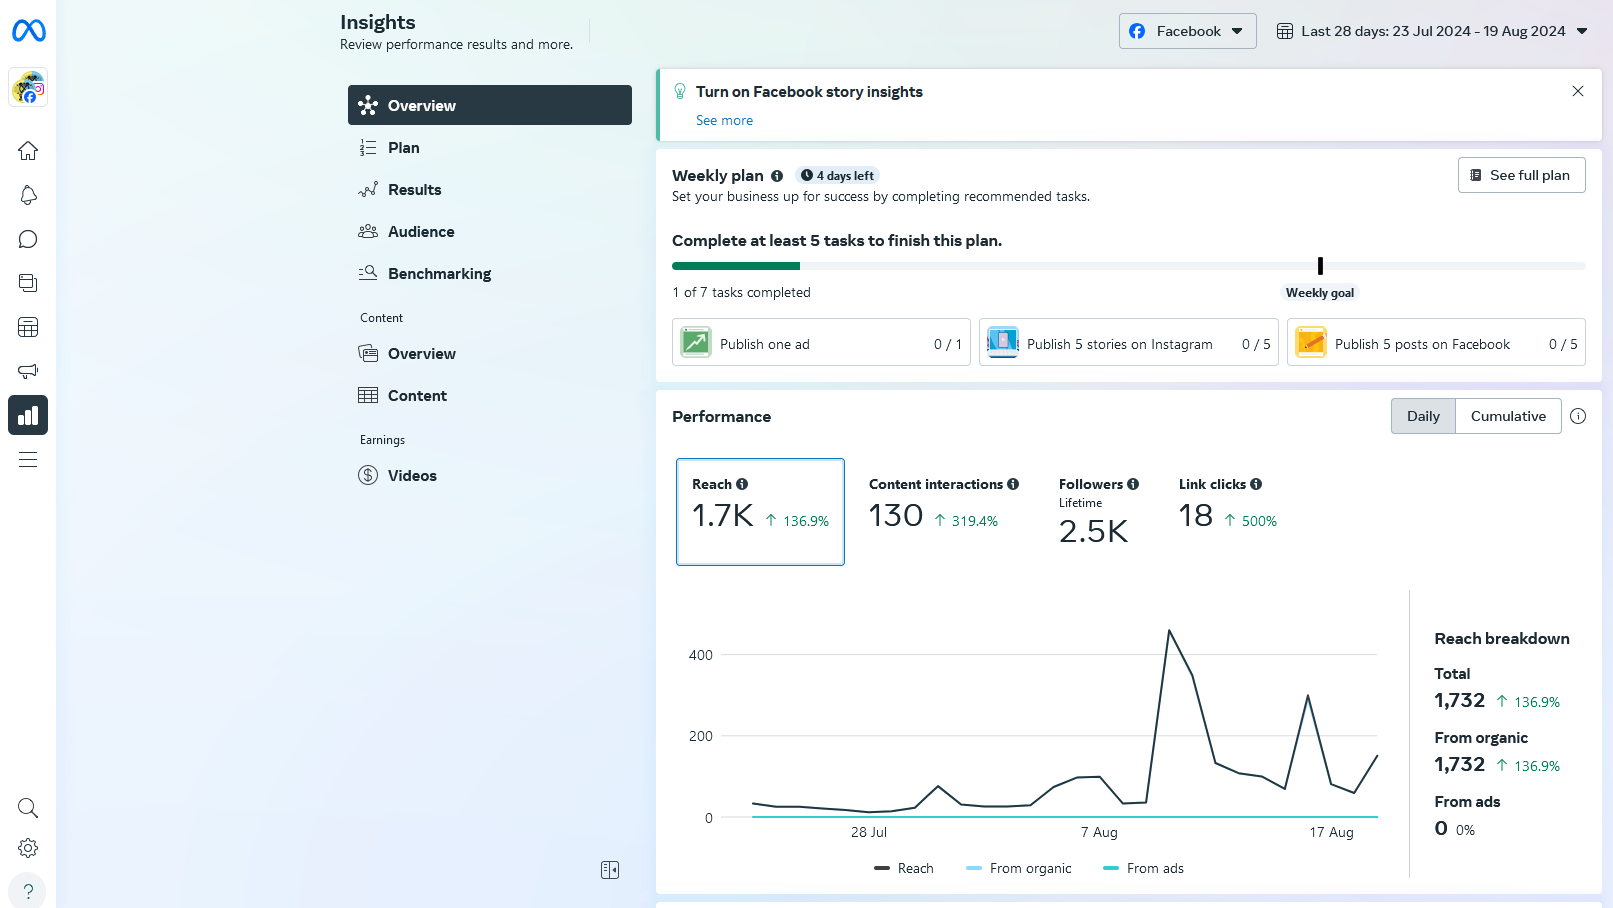Open Notifications bell icon
The width and height of the screenshot is (1613, 908).
pos(28,195)
